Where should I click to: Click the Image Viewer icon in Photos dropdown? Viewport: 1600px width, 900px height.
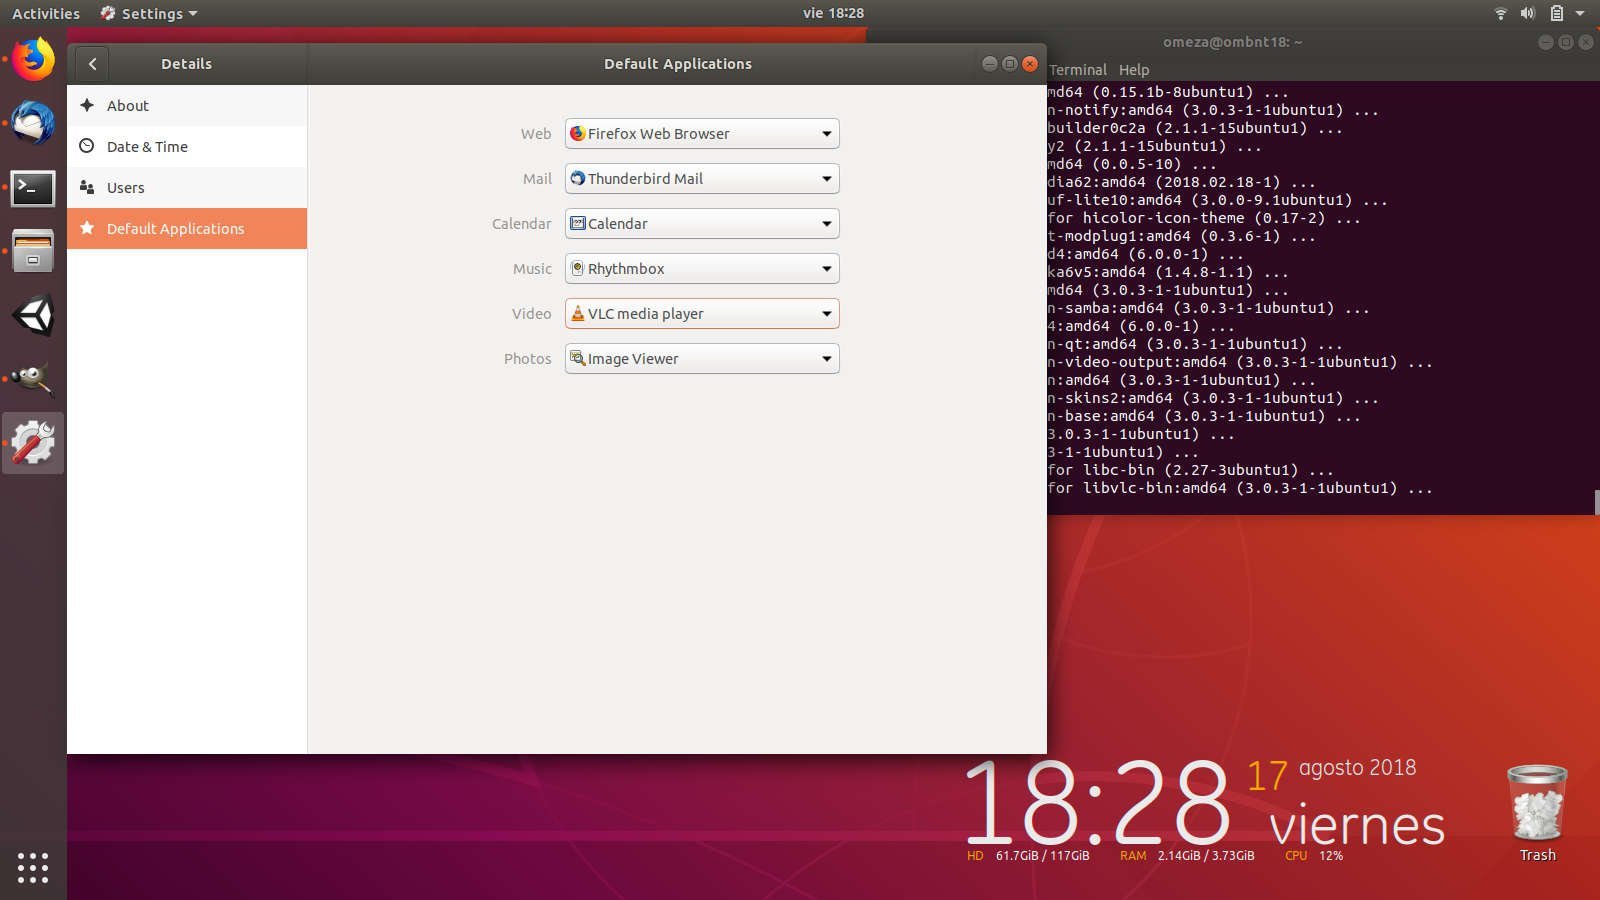click(577, 358)
